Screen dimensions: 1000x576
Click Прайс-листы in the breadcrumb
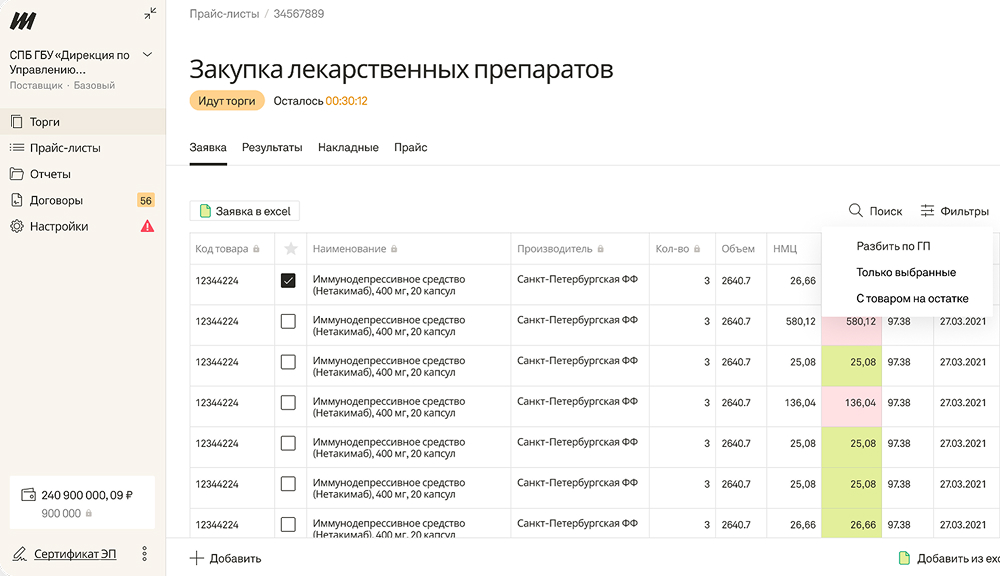[224, 14]
